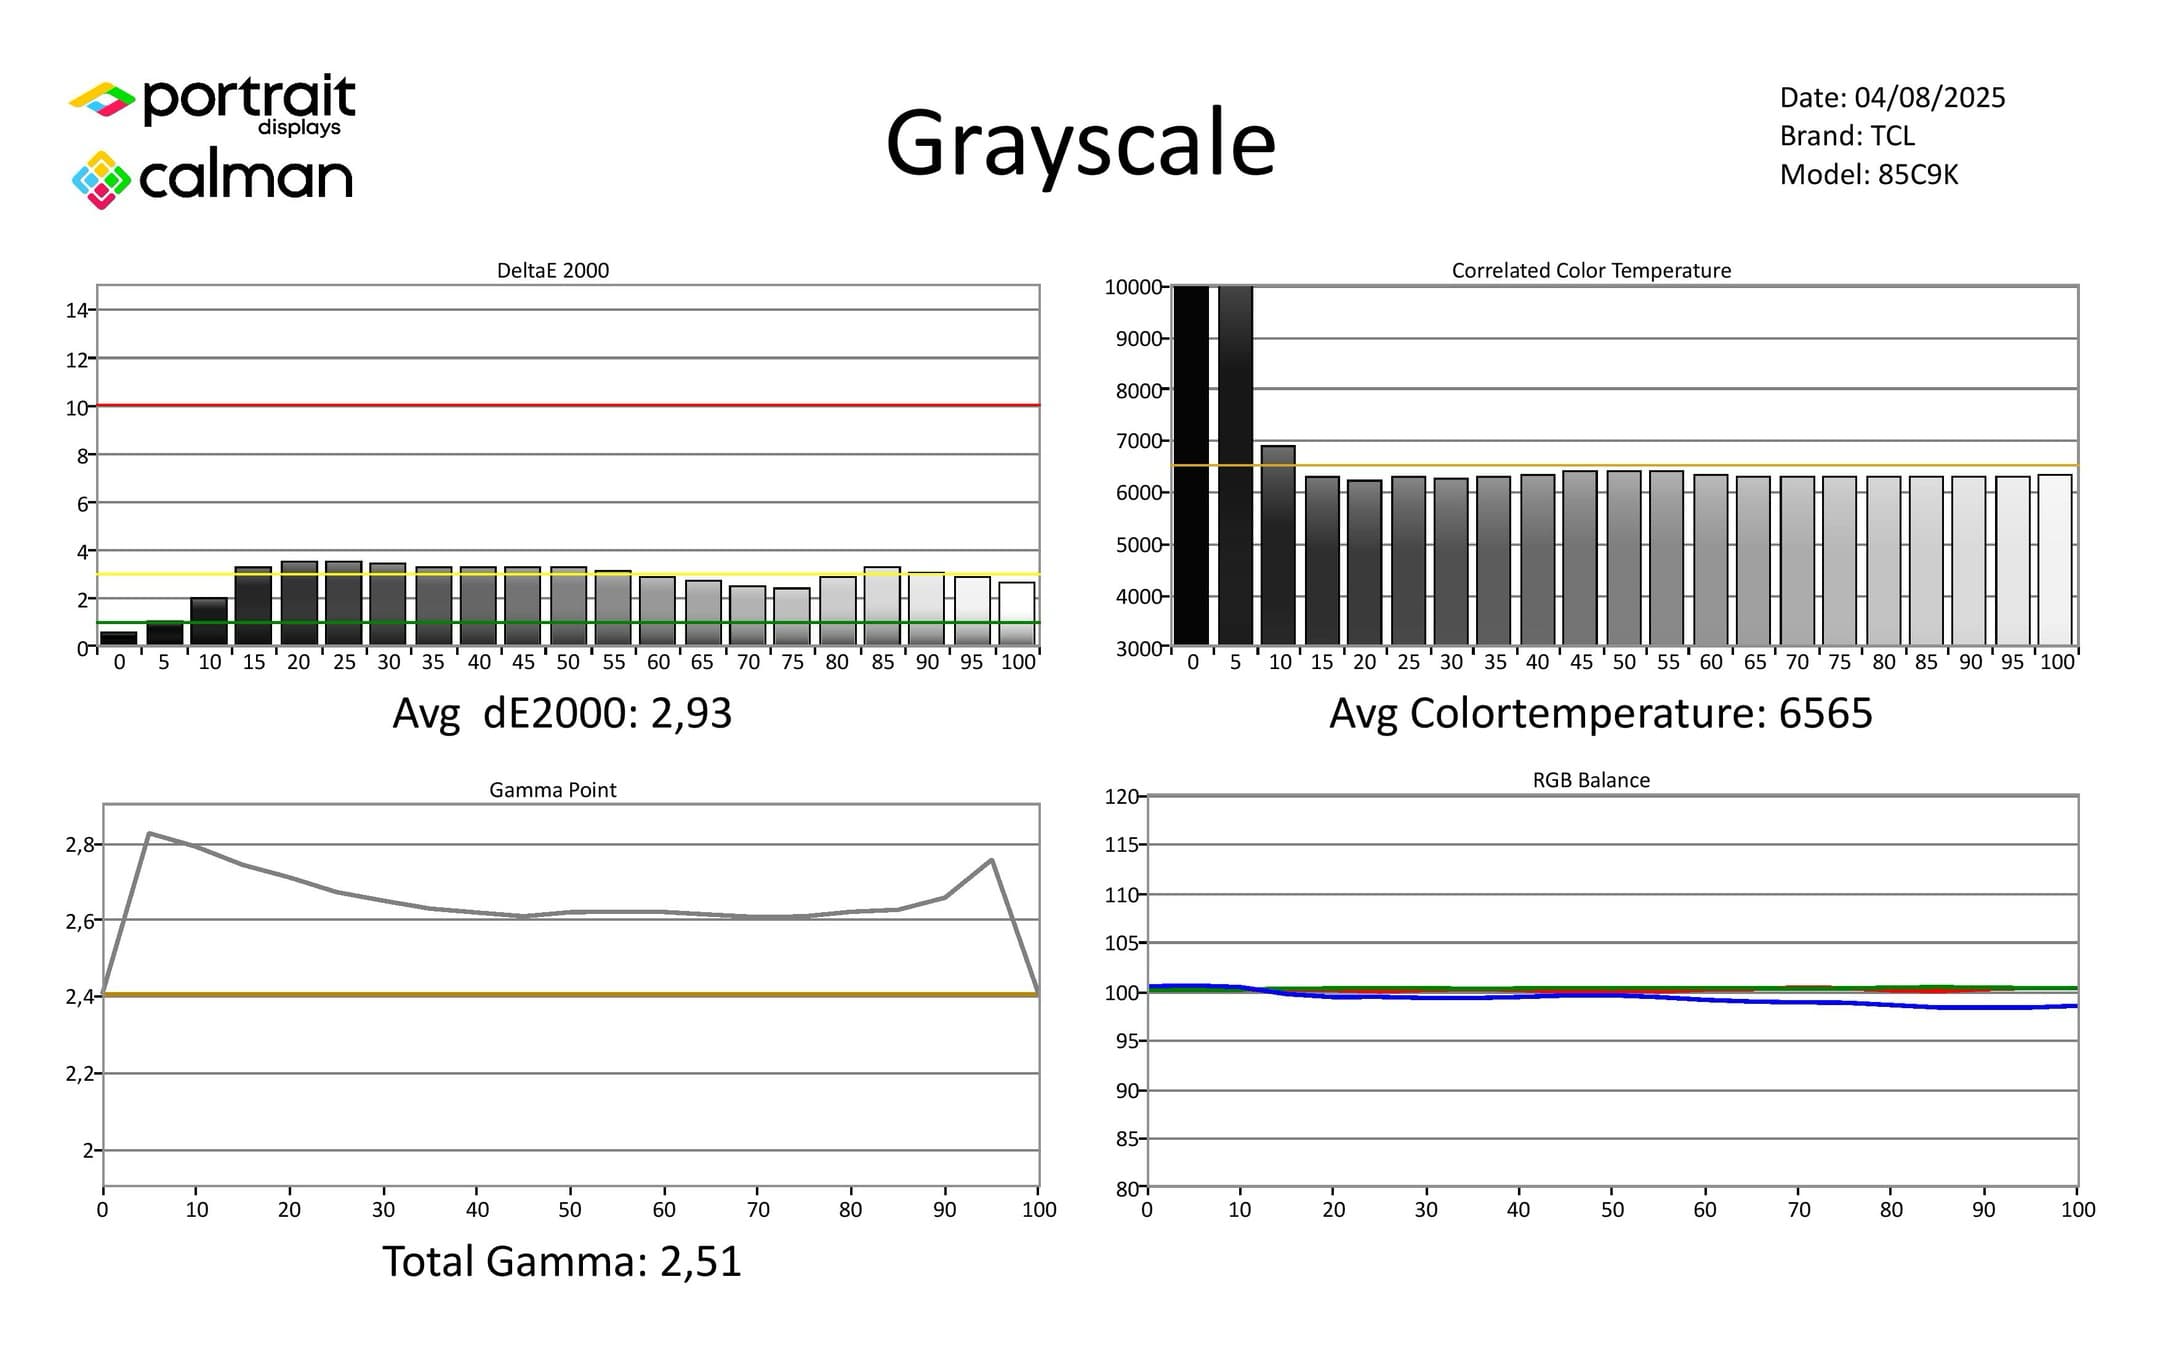The height and width of the screenshot is (1350, 2160).
Task: Click the DeltaE bar for 0 percent gray
Action: point(119,638)
